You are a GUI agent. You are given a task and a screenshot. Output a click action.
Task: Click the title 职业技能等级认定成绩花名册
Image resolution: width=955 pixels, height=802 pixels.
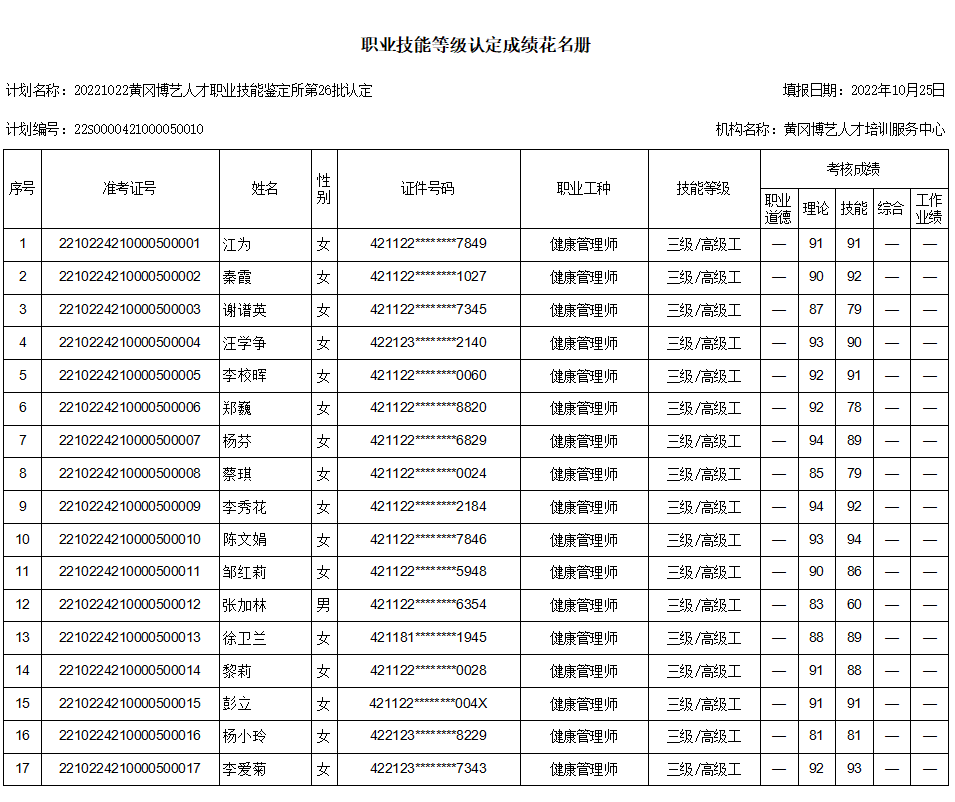[476, 44]
